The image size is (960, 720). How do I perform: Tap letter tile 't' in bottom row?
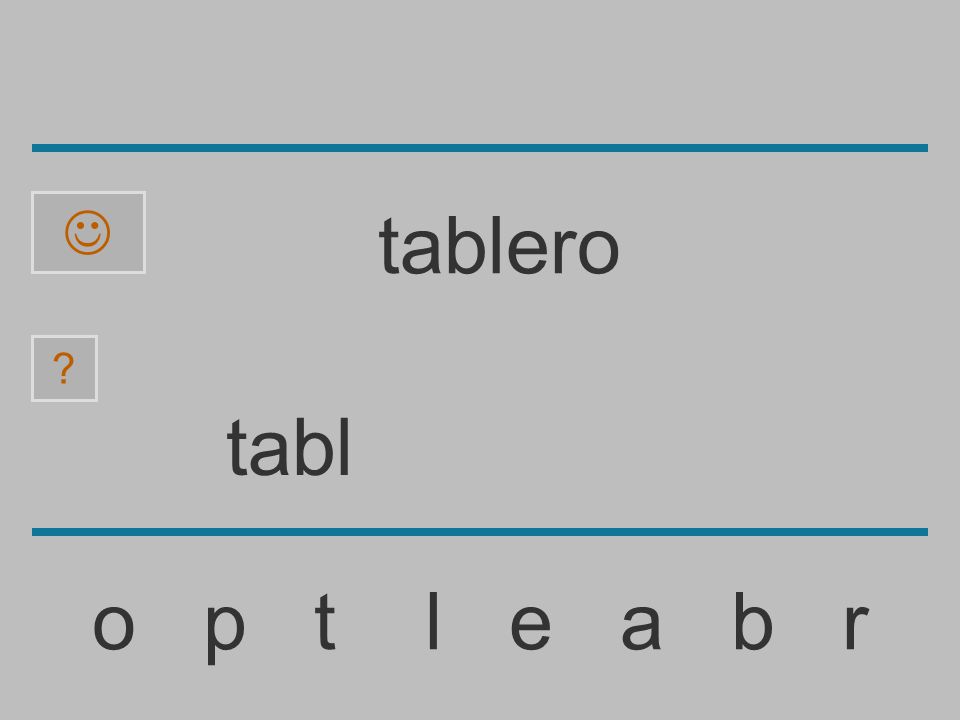325,620
